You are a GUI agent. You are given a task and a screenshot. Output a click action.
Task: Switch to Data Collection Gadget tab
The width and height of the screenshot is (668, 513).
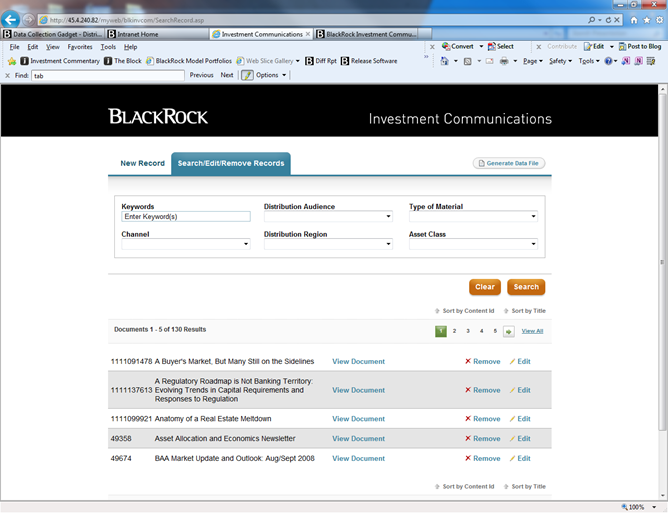click(53, 34)
